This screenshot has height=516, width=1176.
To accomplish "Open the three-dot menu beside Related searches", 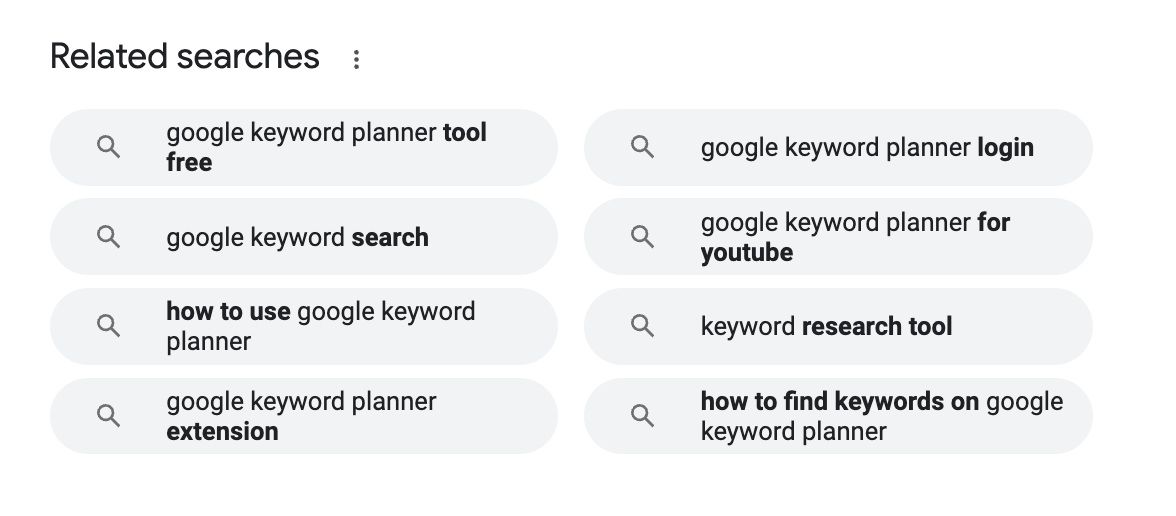I will click(x=356, y=60).
